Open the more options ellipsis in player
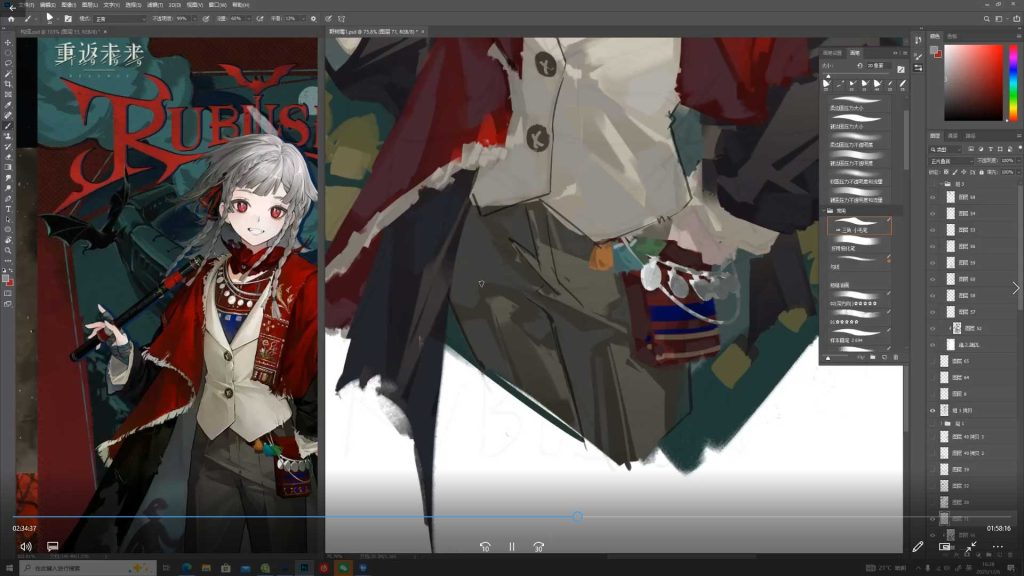The image size is (1024, 576). pyautogui.click(x=997, y=547)
